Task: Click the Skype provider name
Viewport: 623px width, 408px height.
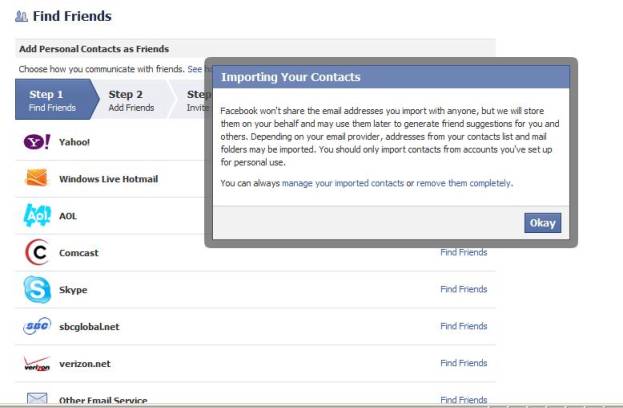Action: [73, 290]
